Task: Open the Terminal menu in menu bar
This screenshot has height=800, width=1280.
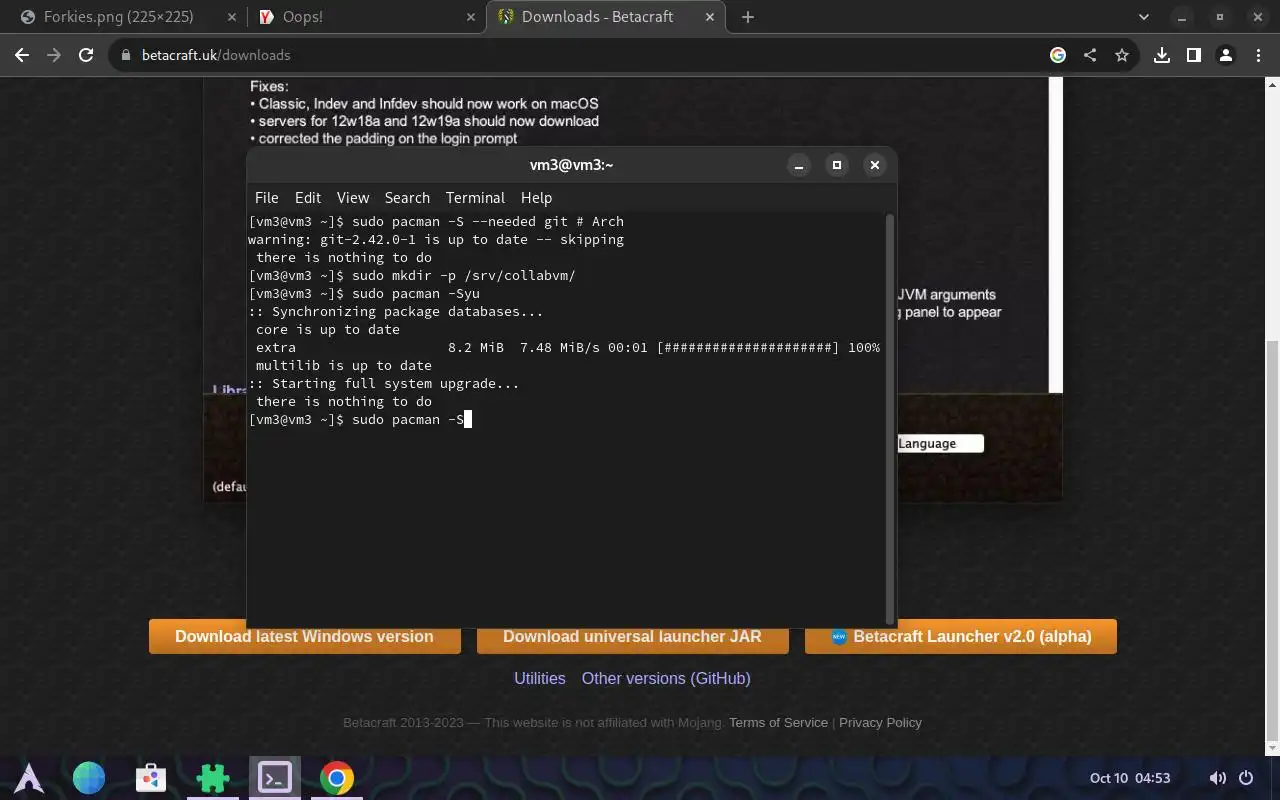Action: (x=475, y=198)
